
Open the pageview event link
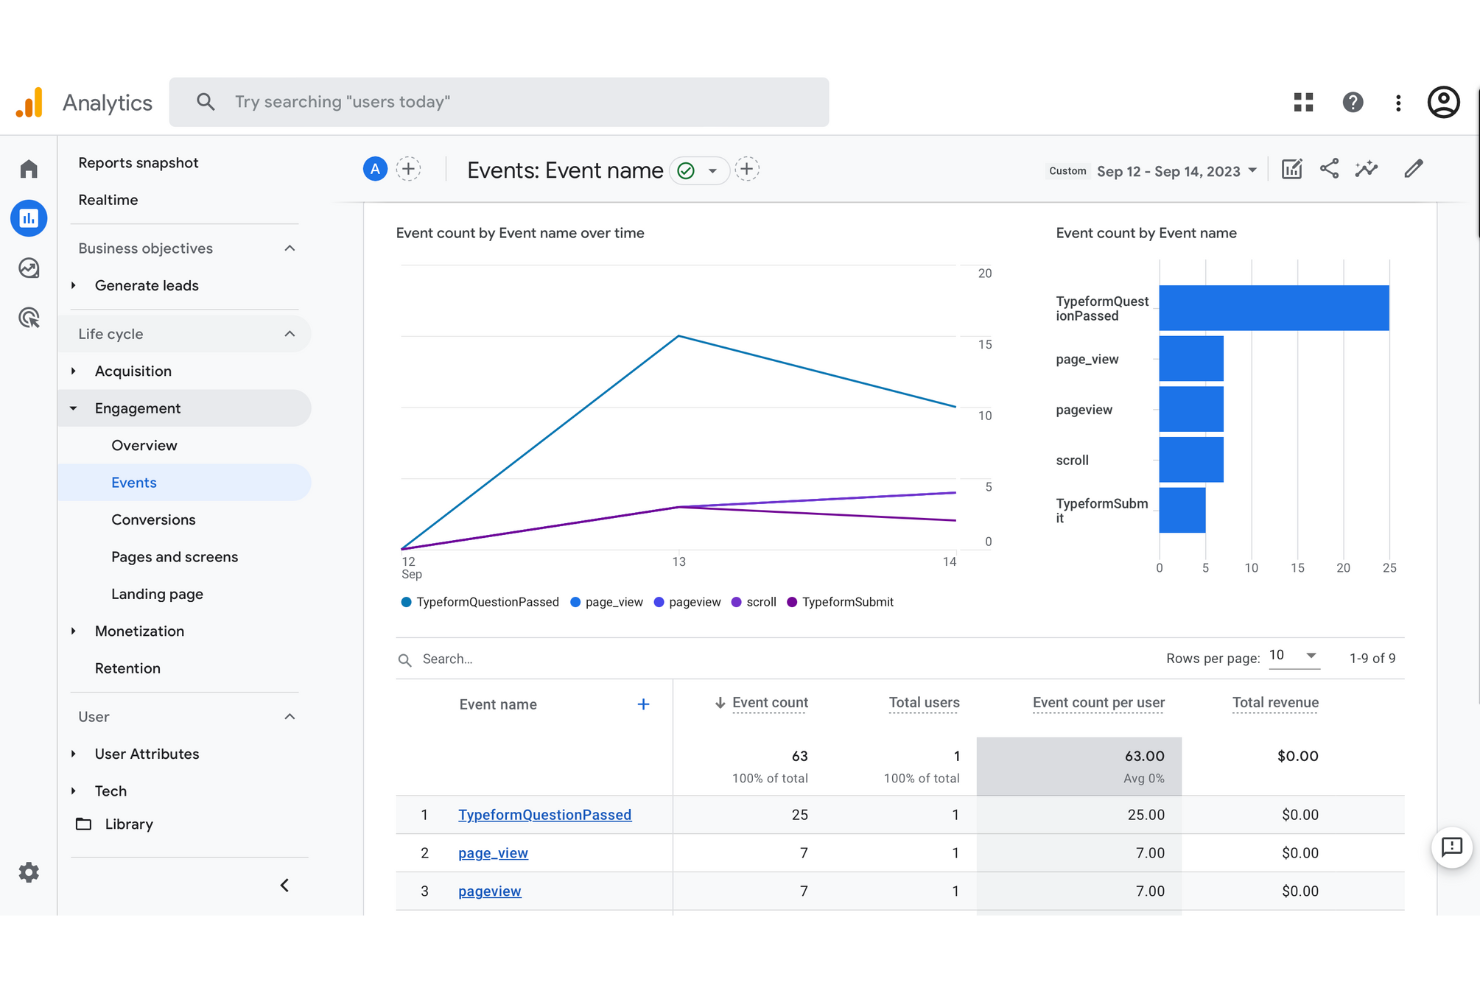click(490, 891)
